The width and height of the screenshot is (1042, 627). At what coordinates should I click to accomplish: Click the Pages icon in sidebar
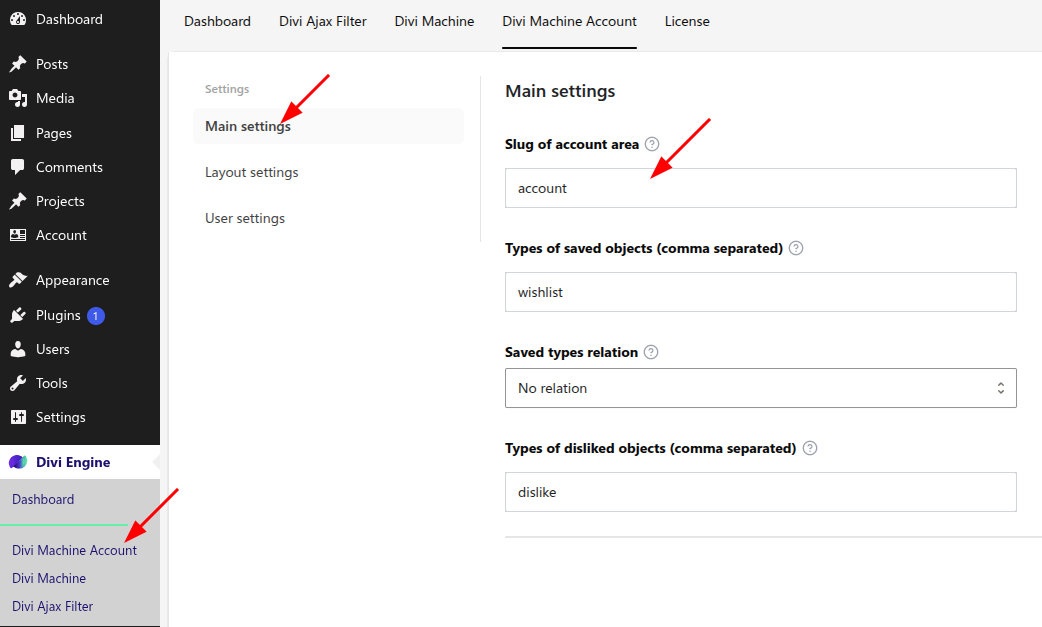[x=18, y=133]
